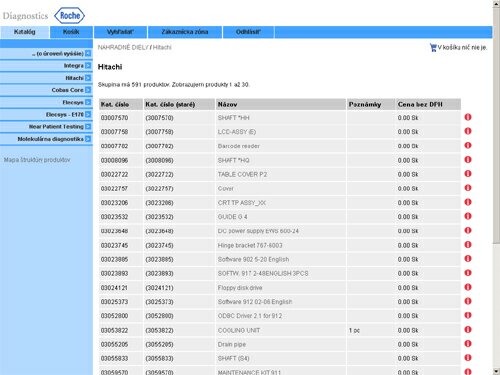The image size is (500, 375).
Task: Click Hitachi breadcrumb link
Action: point(162,47)
